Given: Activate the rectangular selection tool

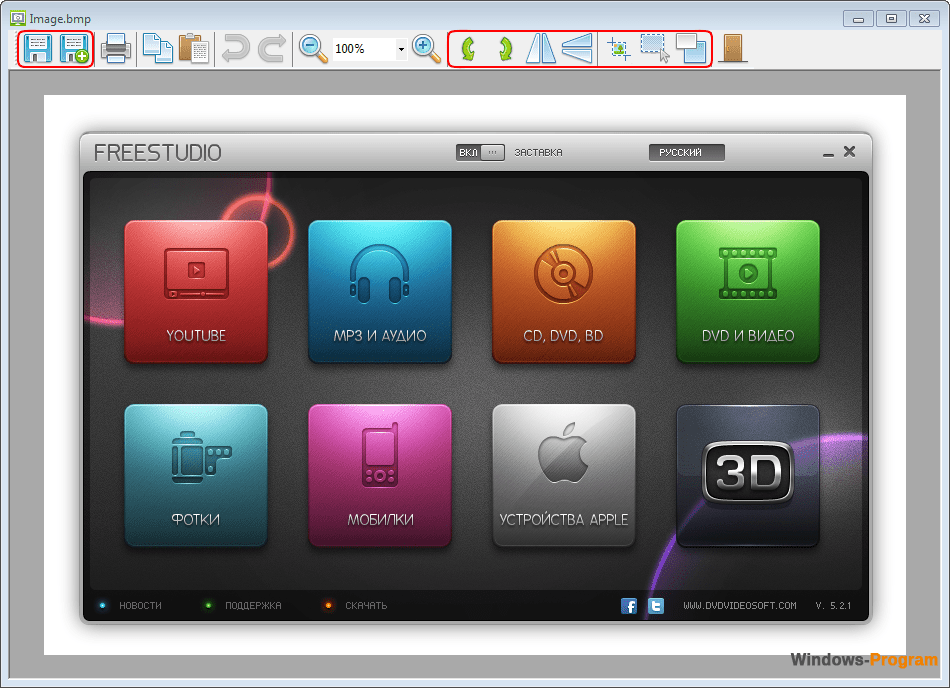Looking at the screenshot, I should pyautogui.click(x=654, y=48).
